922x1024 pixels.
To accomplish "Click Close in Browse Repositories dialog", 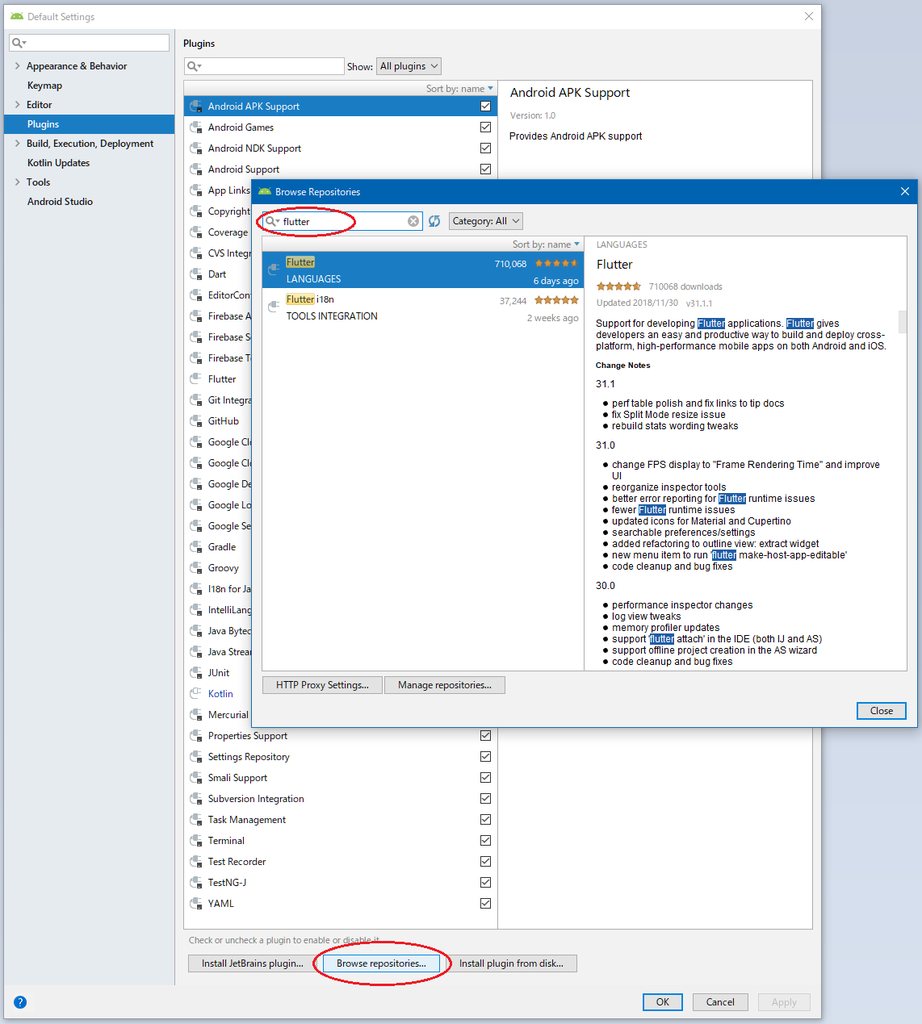I will (x=882, y=711).
